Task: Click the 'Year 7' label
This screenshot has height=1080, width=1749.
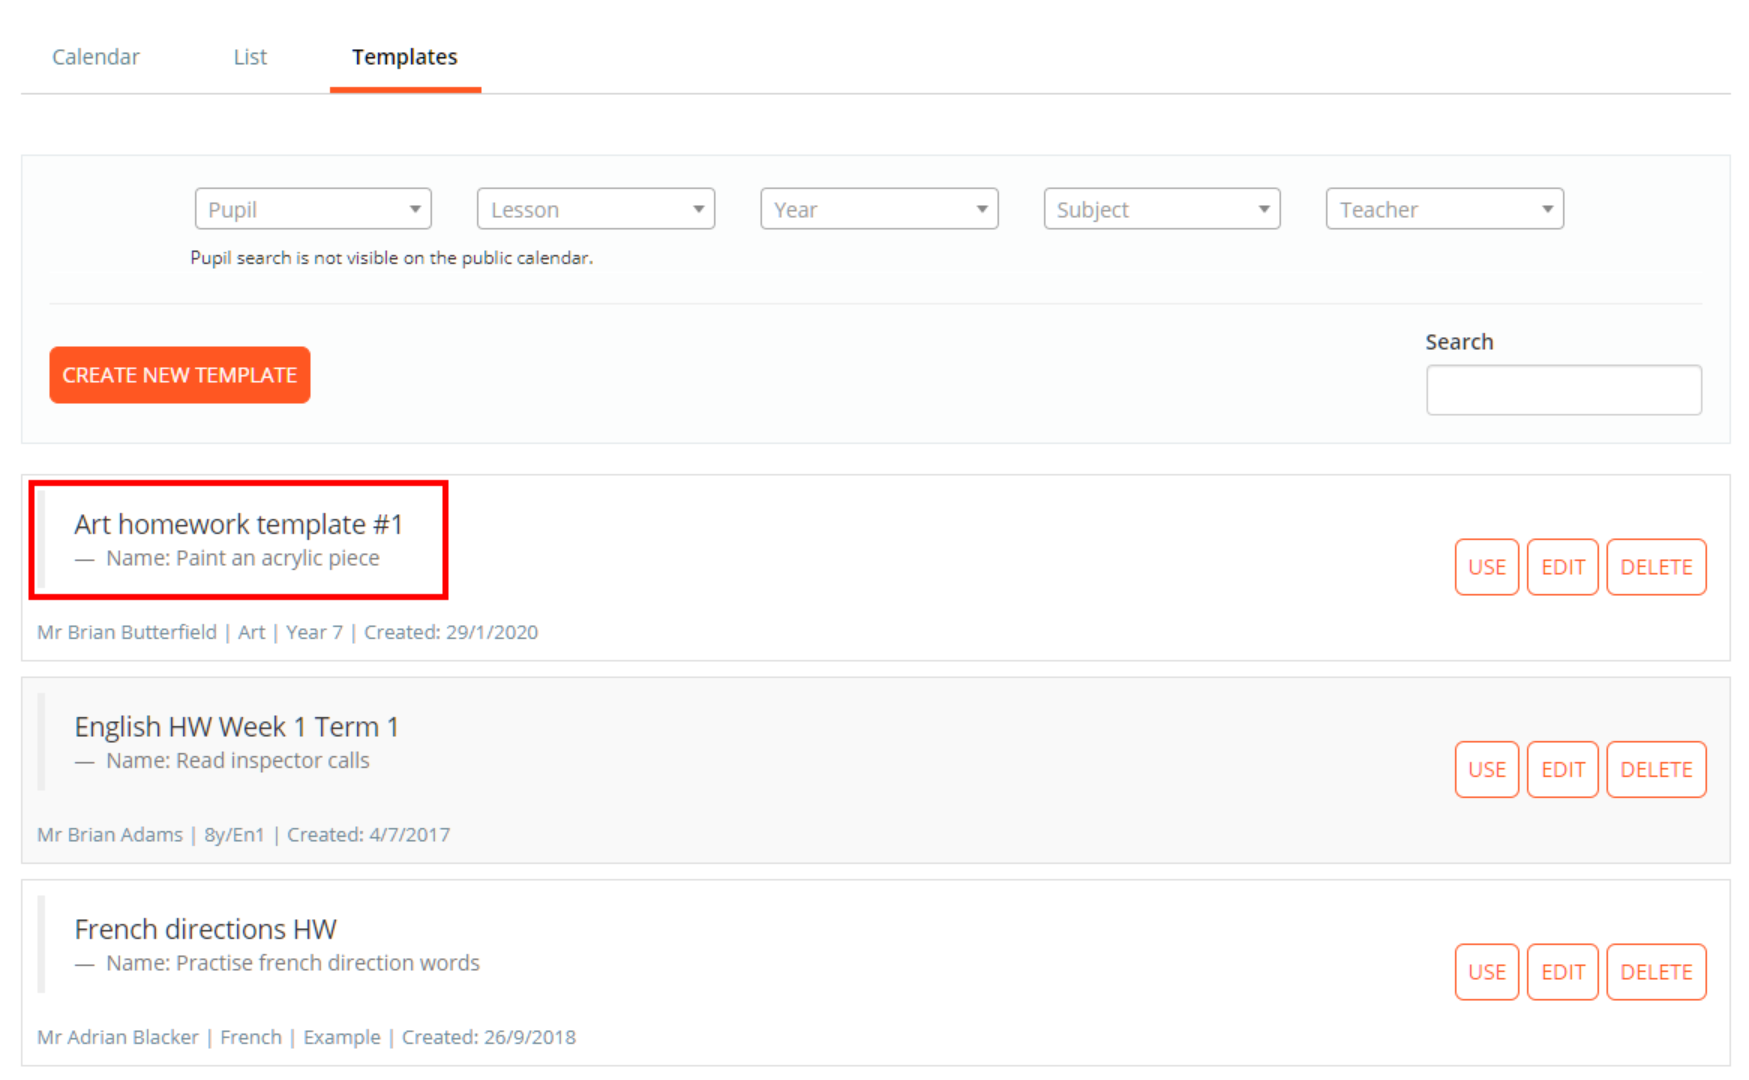Action: point(314,632)
